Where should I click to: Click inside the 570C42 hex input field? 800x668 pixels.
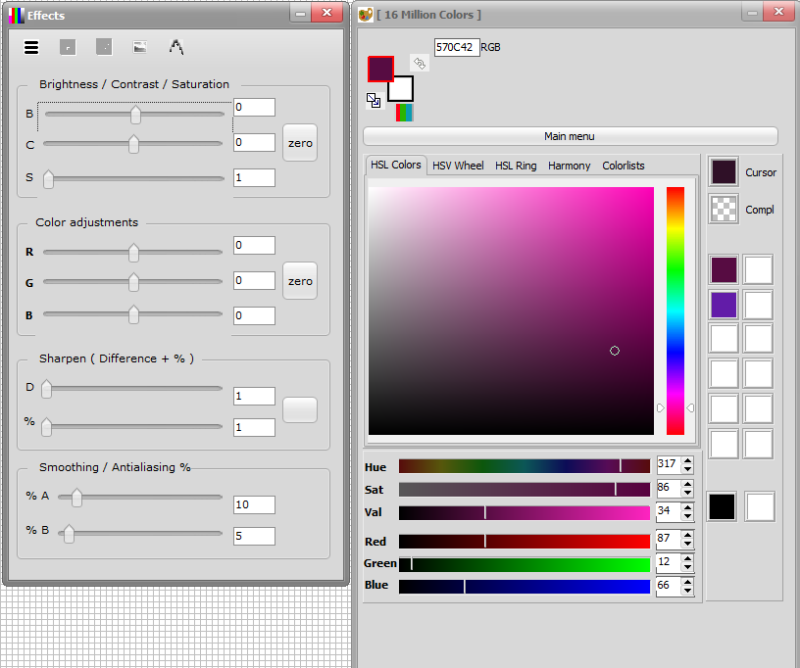pos(456,46)
